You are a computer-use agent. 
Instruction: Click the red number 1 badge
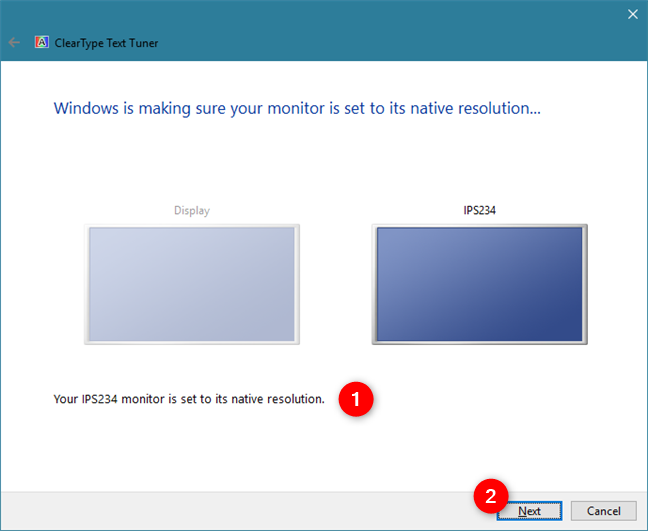point(356,399)
